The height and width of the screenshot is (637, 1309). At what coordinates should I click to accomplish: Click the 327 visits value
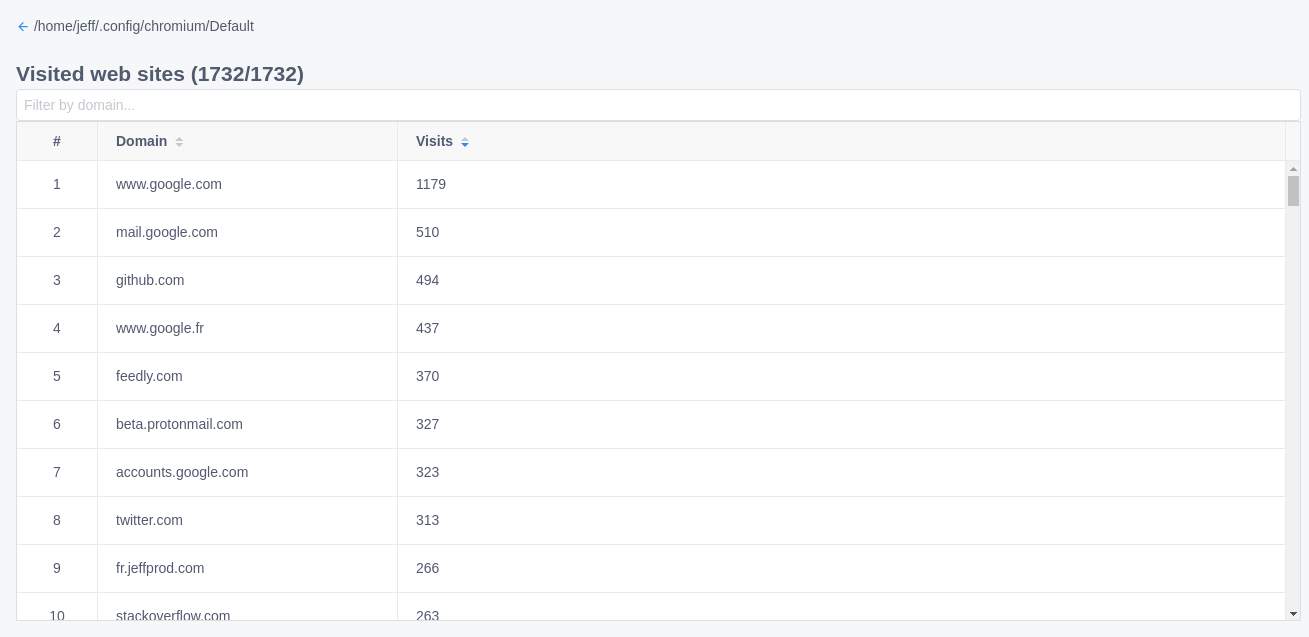click(x=427, y=424)
